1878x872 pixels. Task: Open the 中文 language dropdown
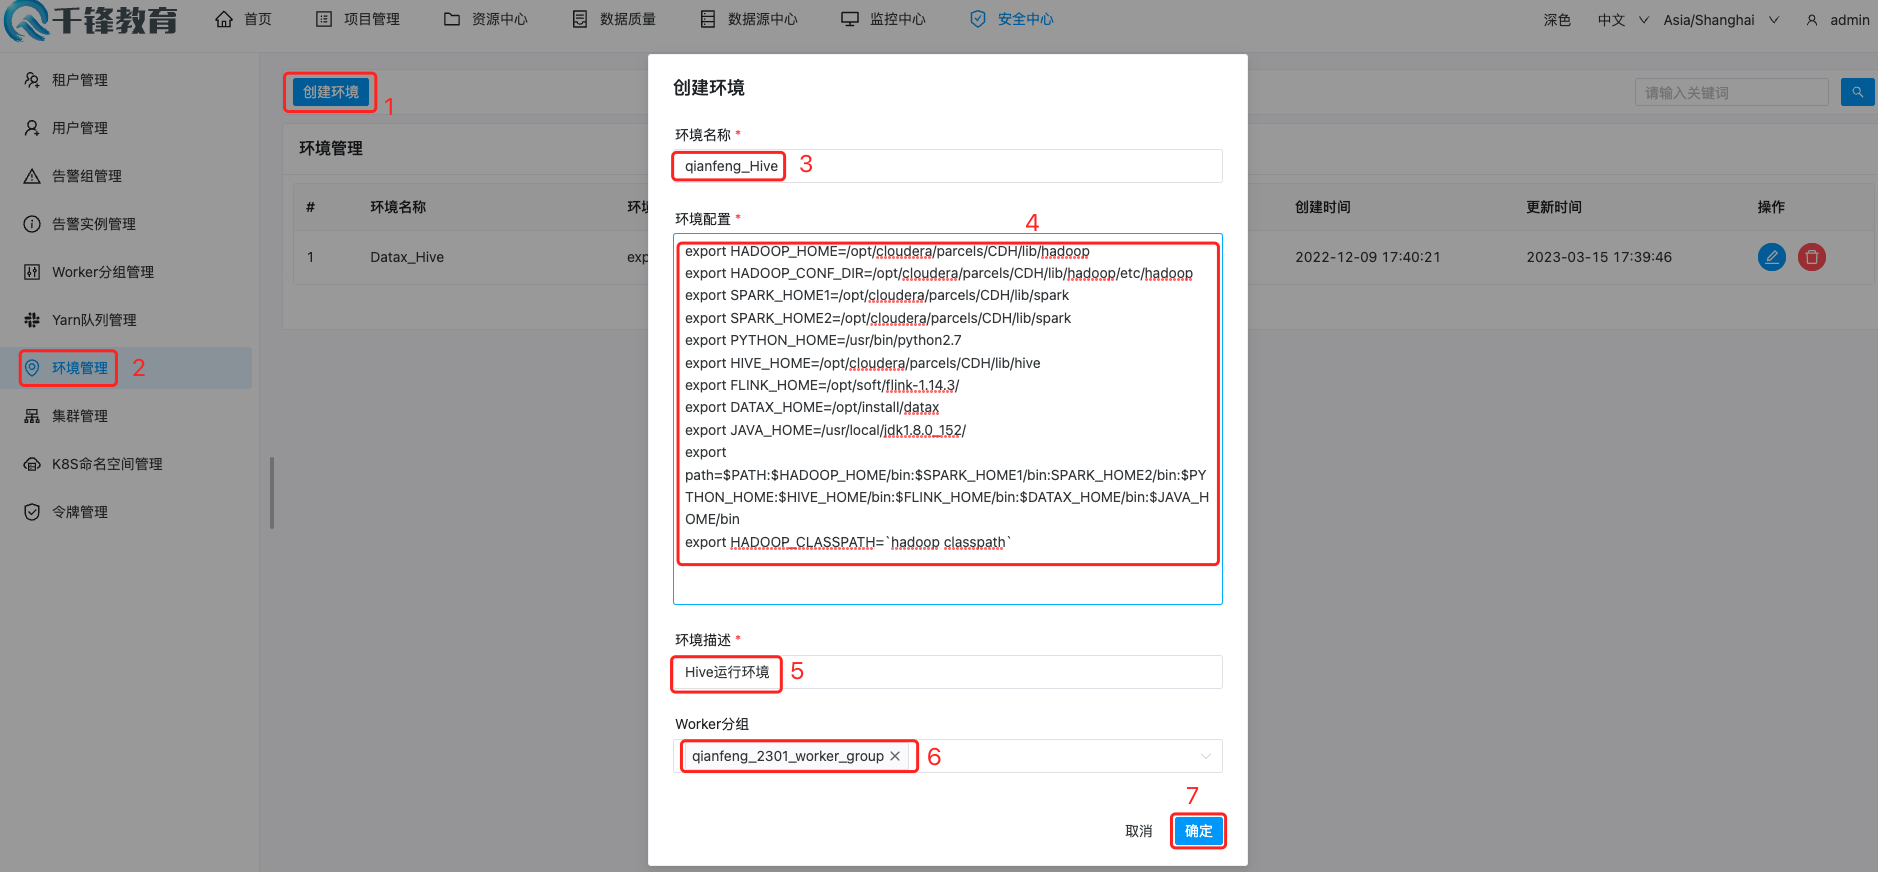coord(1622,20)
